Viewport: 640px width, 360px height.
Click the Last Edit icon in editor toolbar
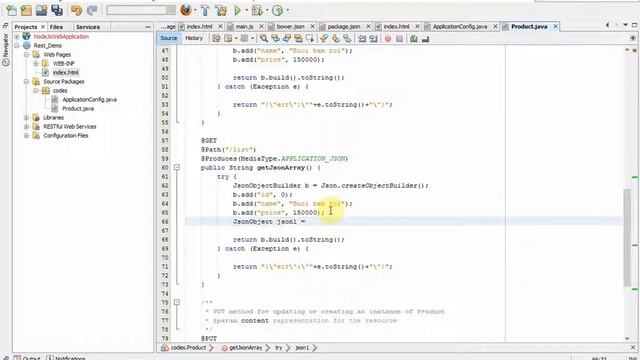point(216,38)
